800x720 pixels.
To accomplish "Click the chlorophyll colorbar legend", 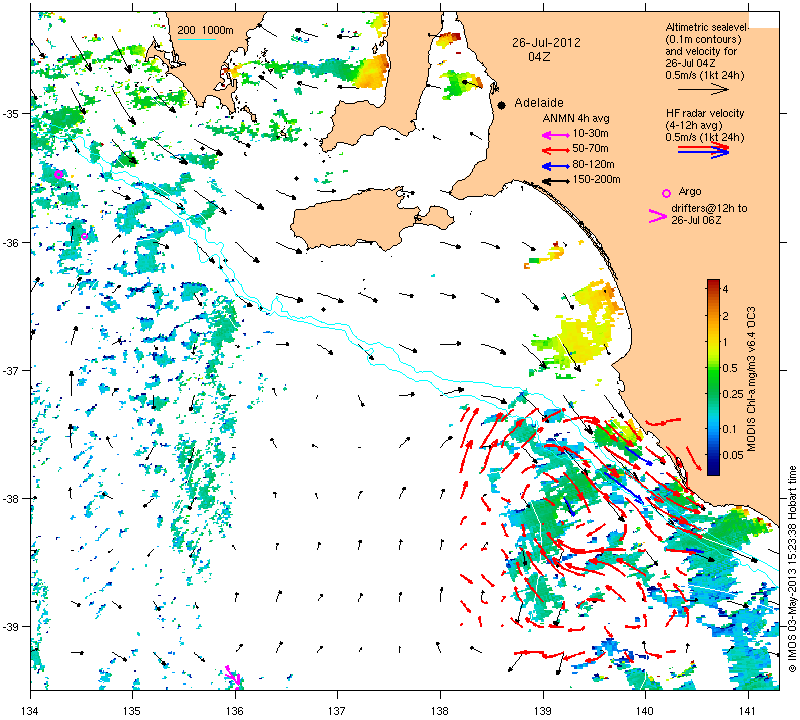I will (x=713, y=377).
